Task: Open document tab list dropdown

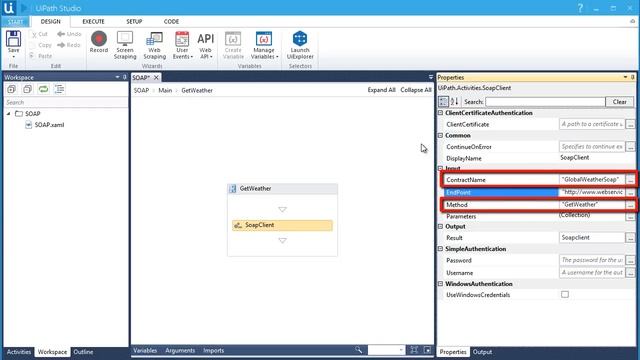Action: (431, 77)
